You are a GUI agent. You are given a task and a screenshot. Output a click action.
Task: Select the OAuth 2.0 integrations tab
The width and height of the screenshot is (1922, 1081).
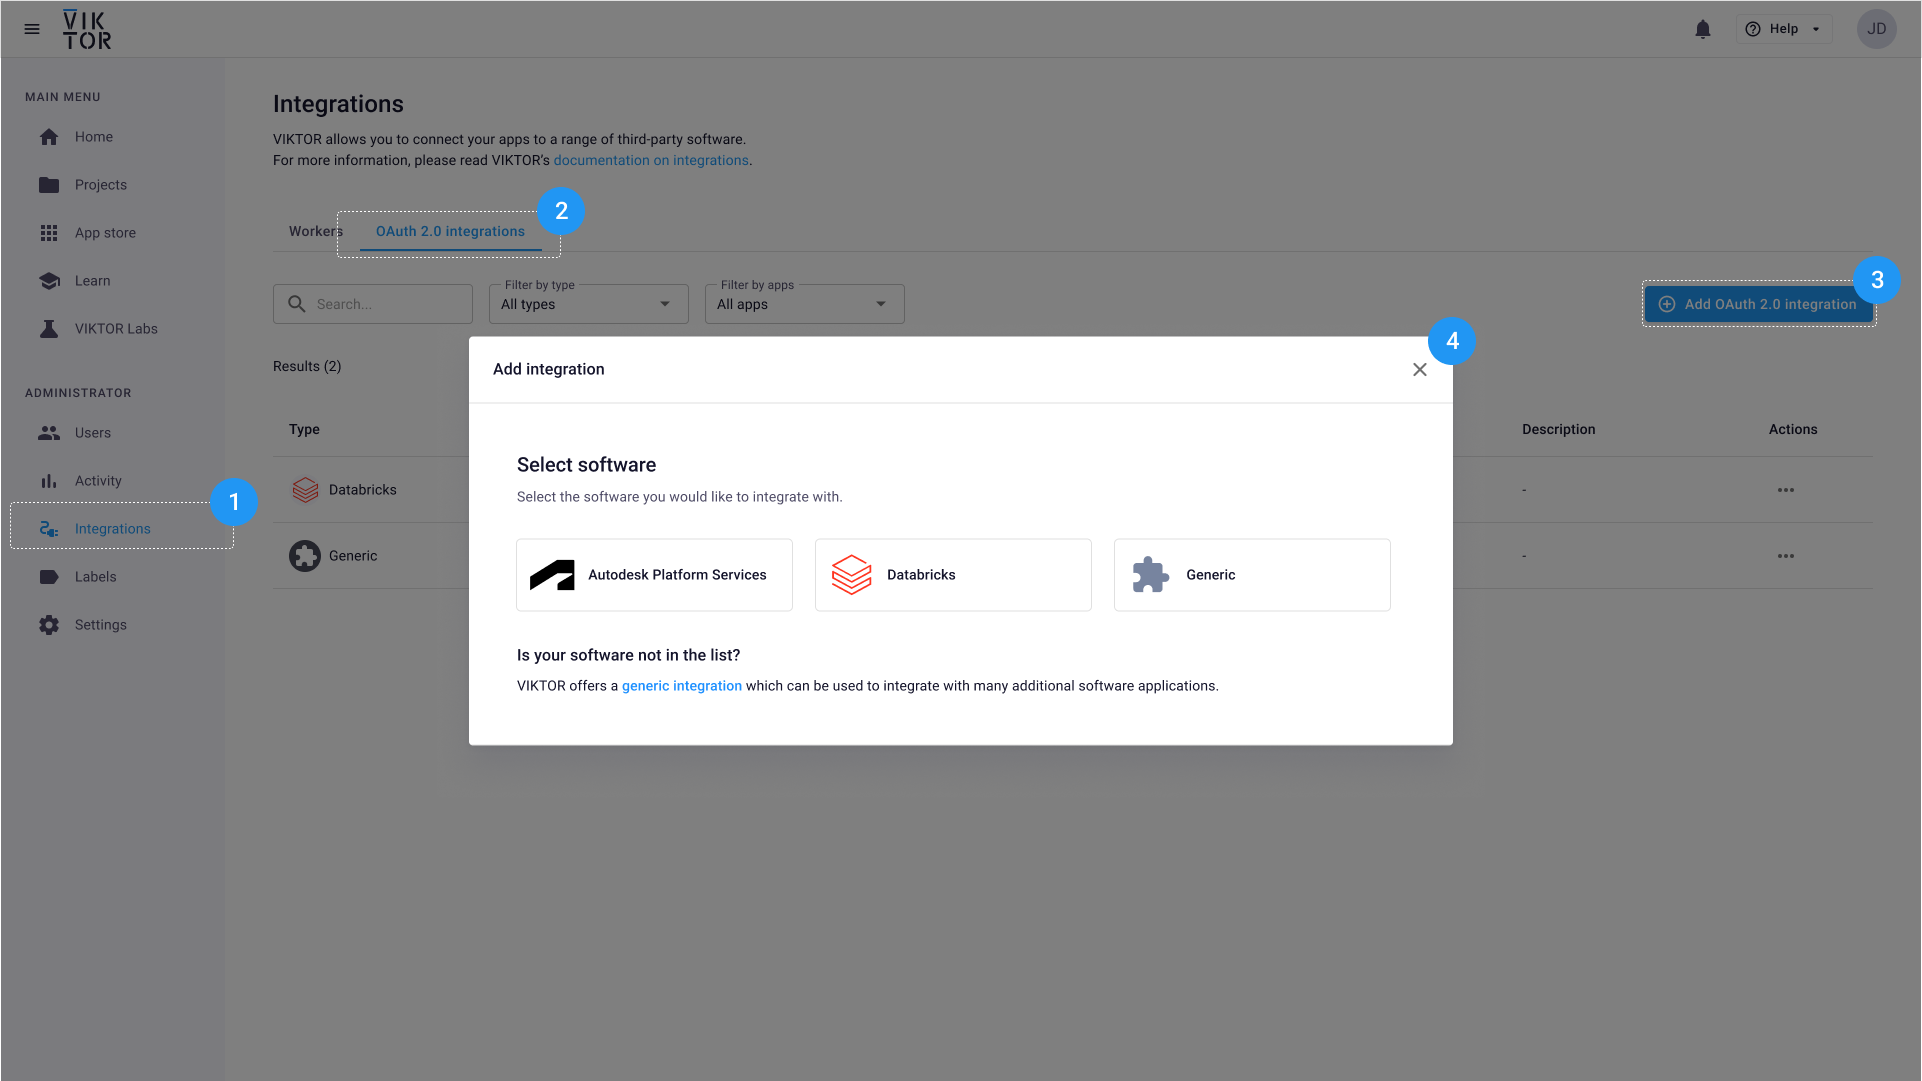pyautogui.click(x=450, y=231)
